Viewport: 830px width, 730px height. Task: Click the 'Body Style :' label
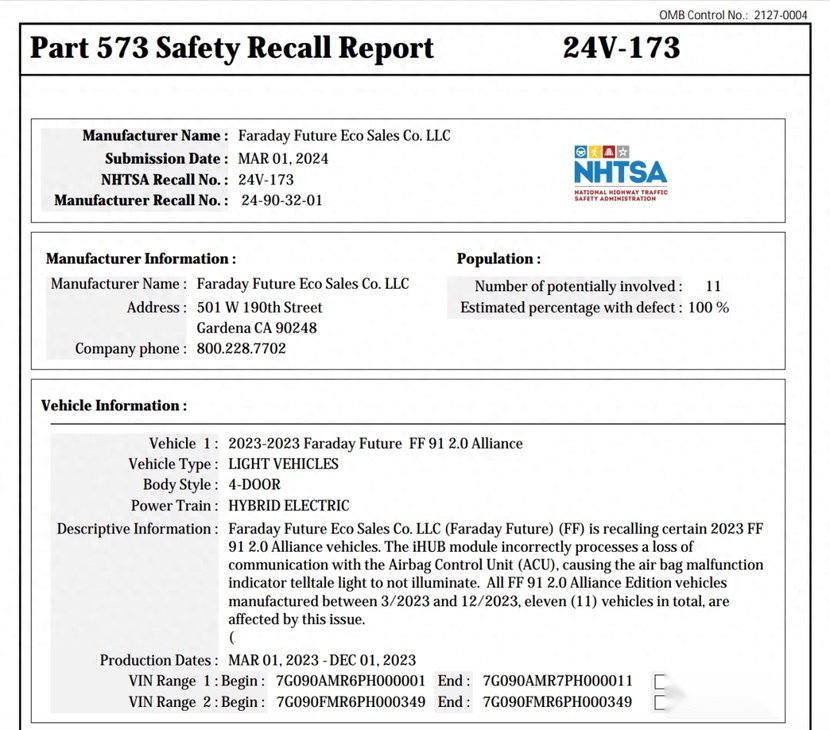click(x=181, y=484)
